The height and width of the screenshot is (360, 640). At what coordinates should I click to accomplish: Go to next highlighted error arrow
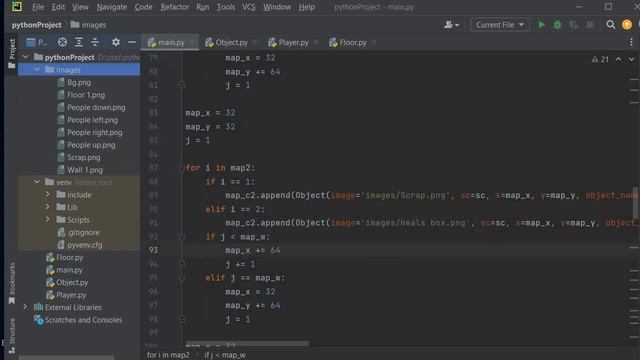pyautogui.click(x=631, y=60)
